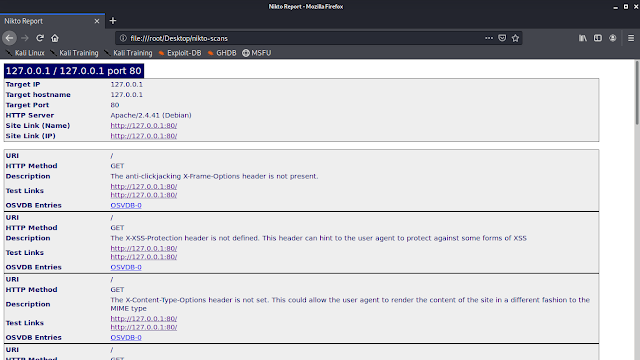Open the Library icon

coord(583,38)
